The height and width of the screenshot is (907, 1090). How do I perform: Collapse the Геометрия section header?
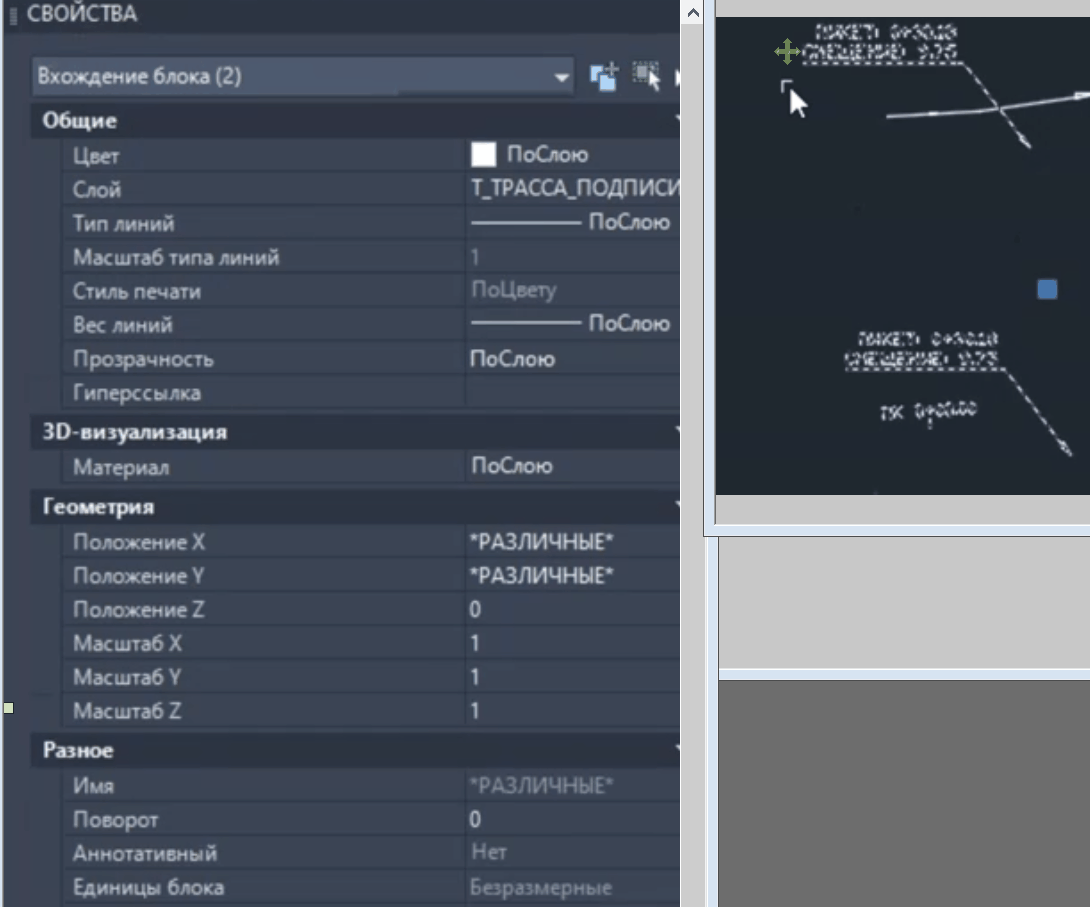(98, 507)
